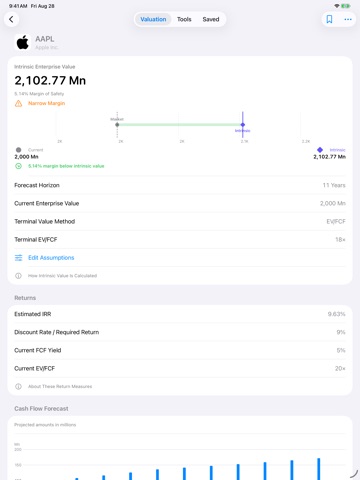This screenshot has width=360, height=480.
Task: Switch to the Tools tab
Action: pyautogui.click(x=184, y=19)
